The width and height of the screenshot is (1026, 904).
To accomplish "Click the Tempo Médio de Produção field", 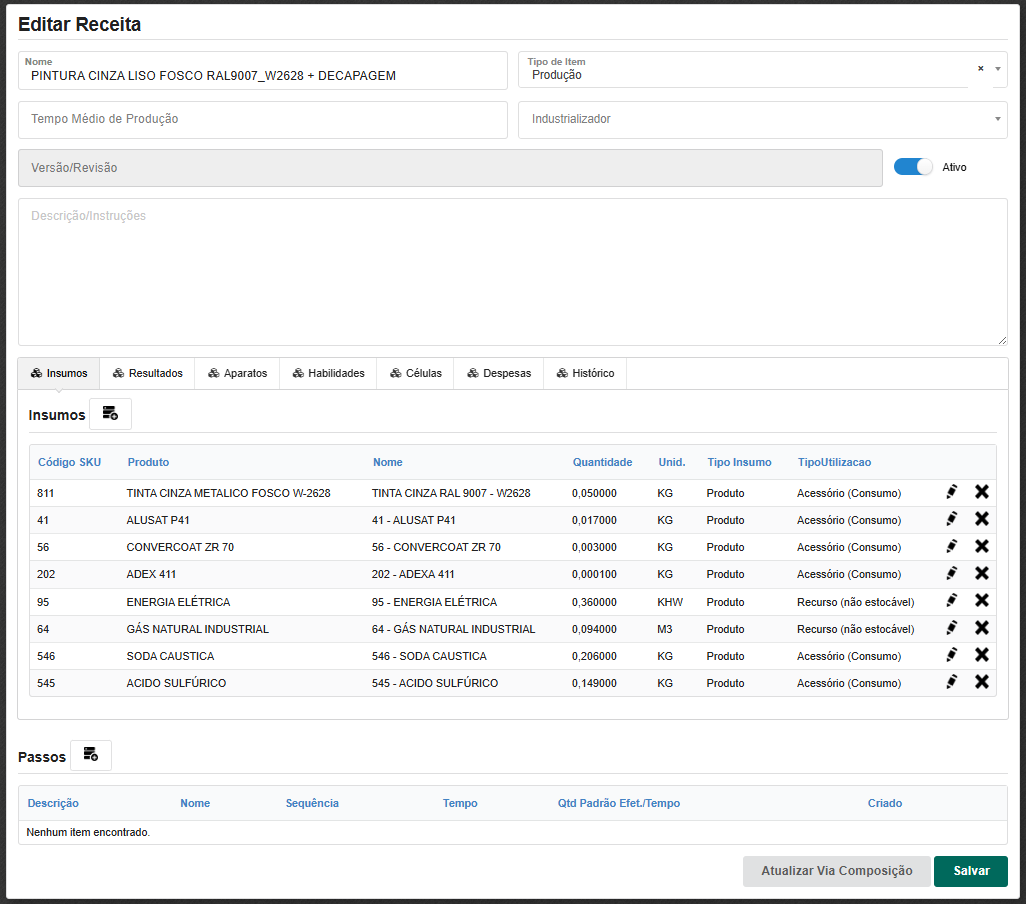I will [x=262, y=119].
